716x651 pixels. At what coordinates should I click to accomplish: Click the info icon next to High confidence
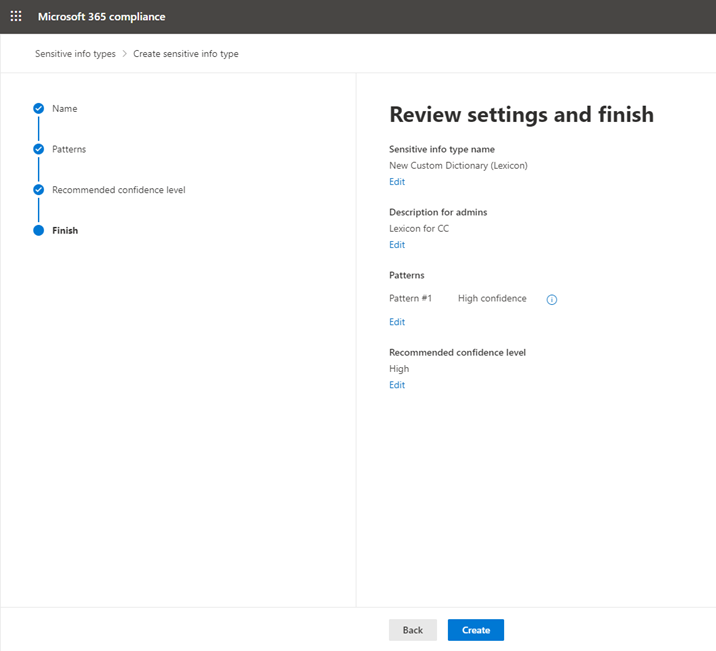pos(552,299)
